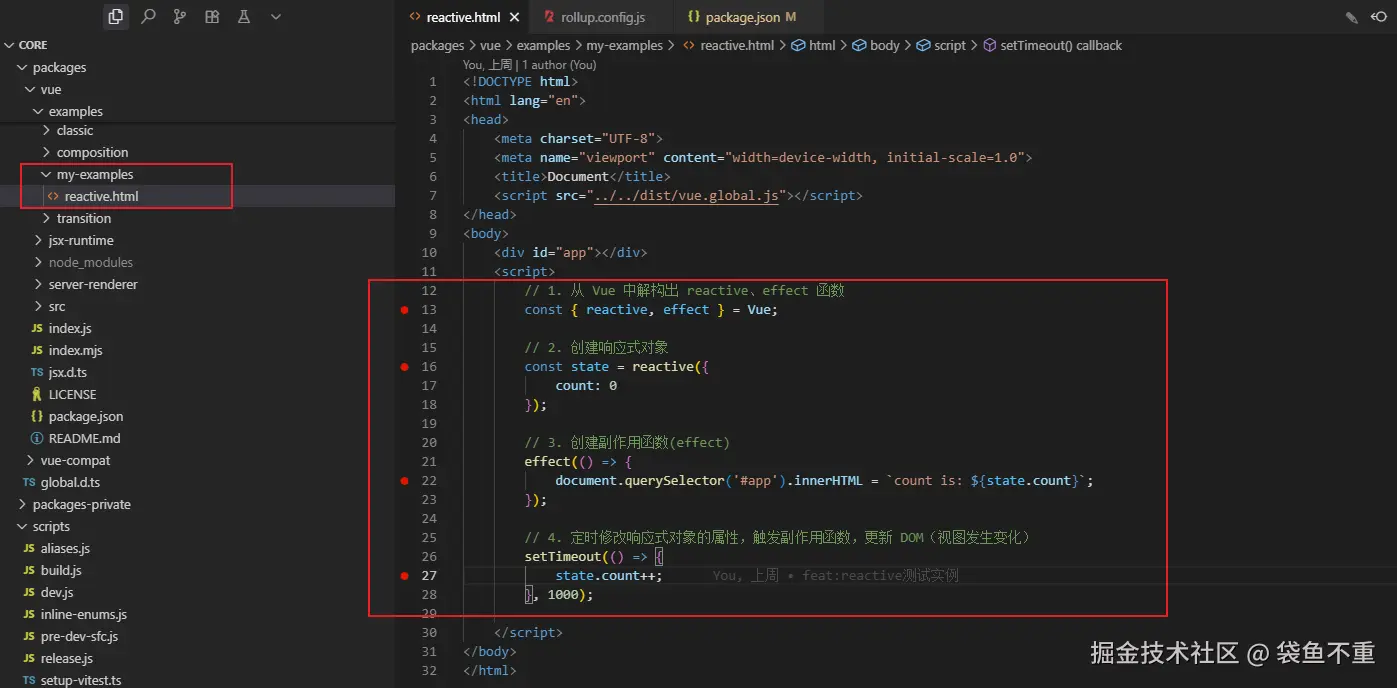Open the Explorer view icon
The image size is (1397, 688).
pos(116,17)
